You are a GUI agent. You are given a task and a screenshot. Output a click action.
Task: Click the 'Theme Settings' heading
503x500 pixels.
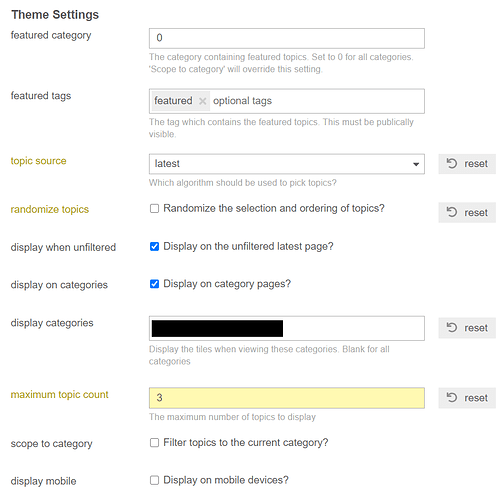55,15
